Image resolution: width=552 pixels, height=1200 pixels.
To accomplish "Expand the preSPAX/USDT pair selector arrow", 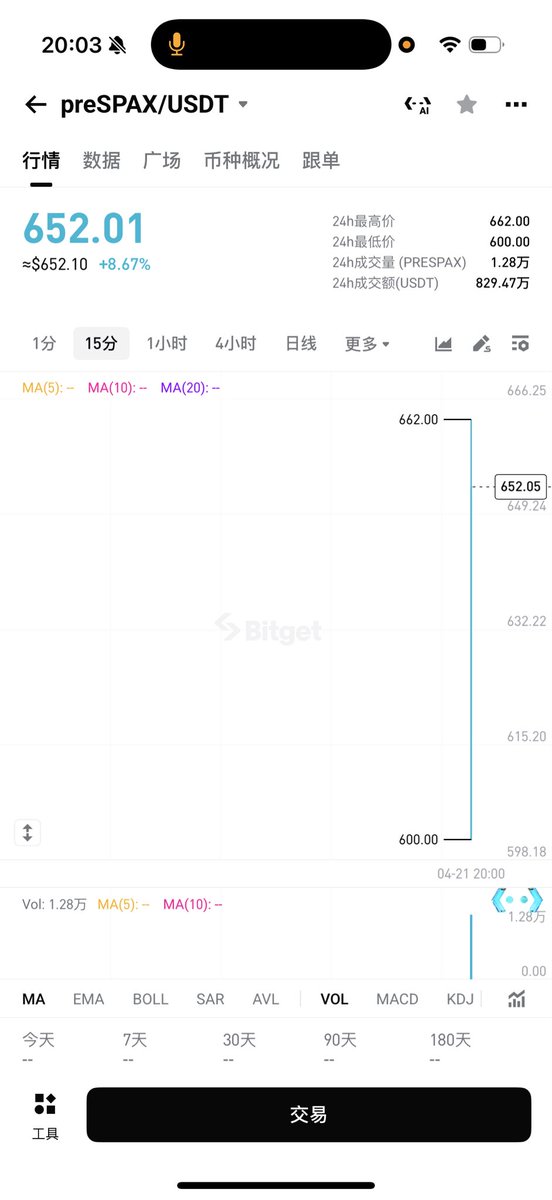I will point(243,105).
